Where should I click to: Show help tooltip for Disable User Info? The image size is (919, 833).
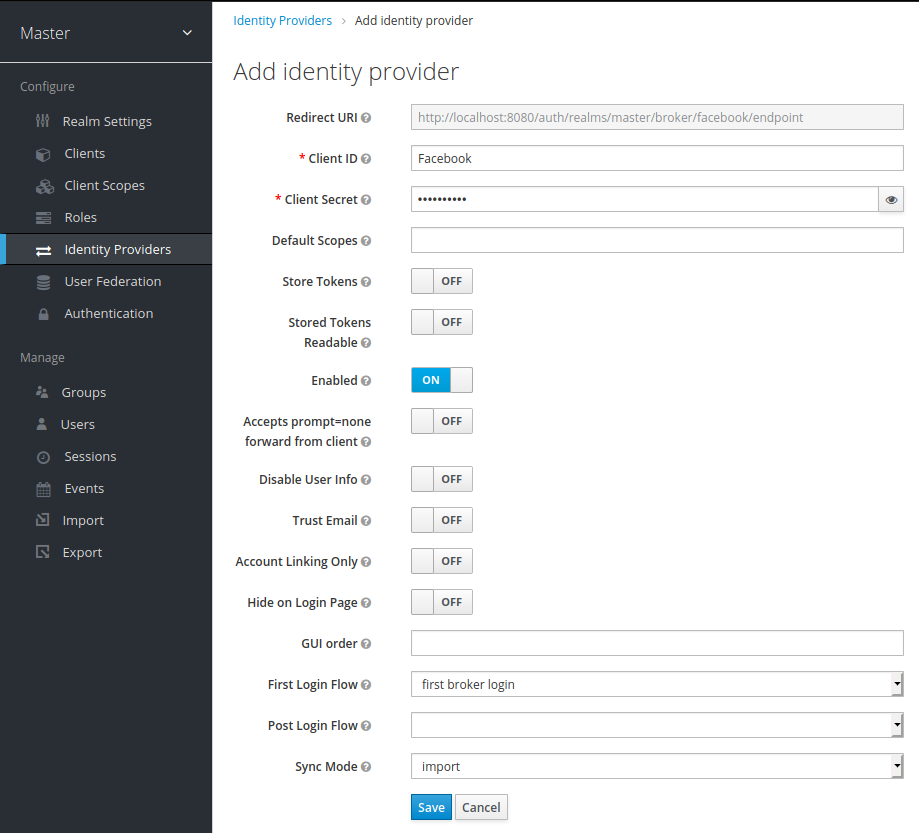click(x=366, y=480)
